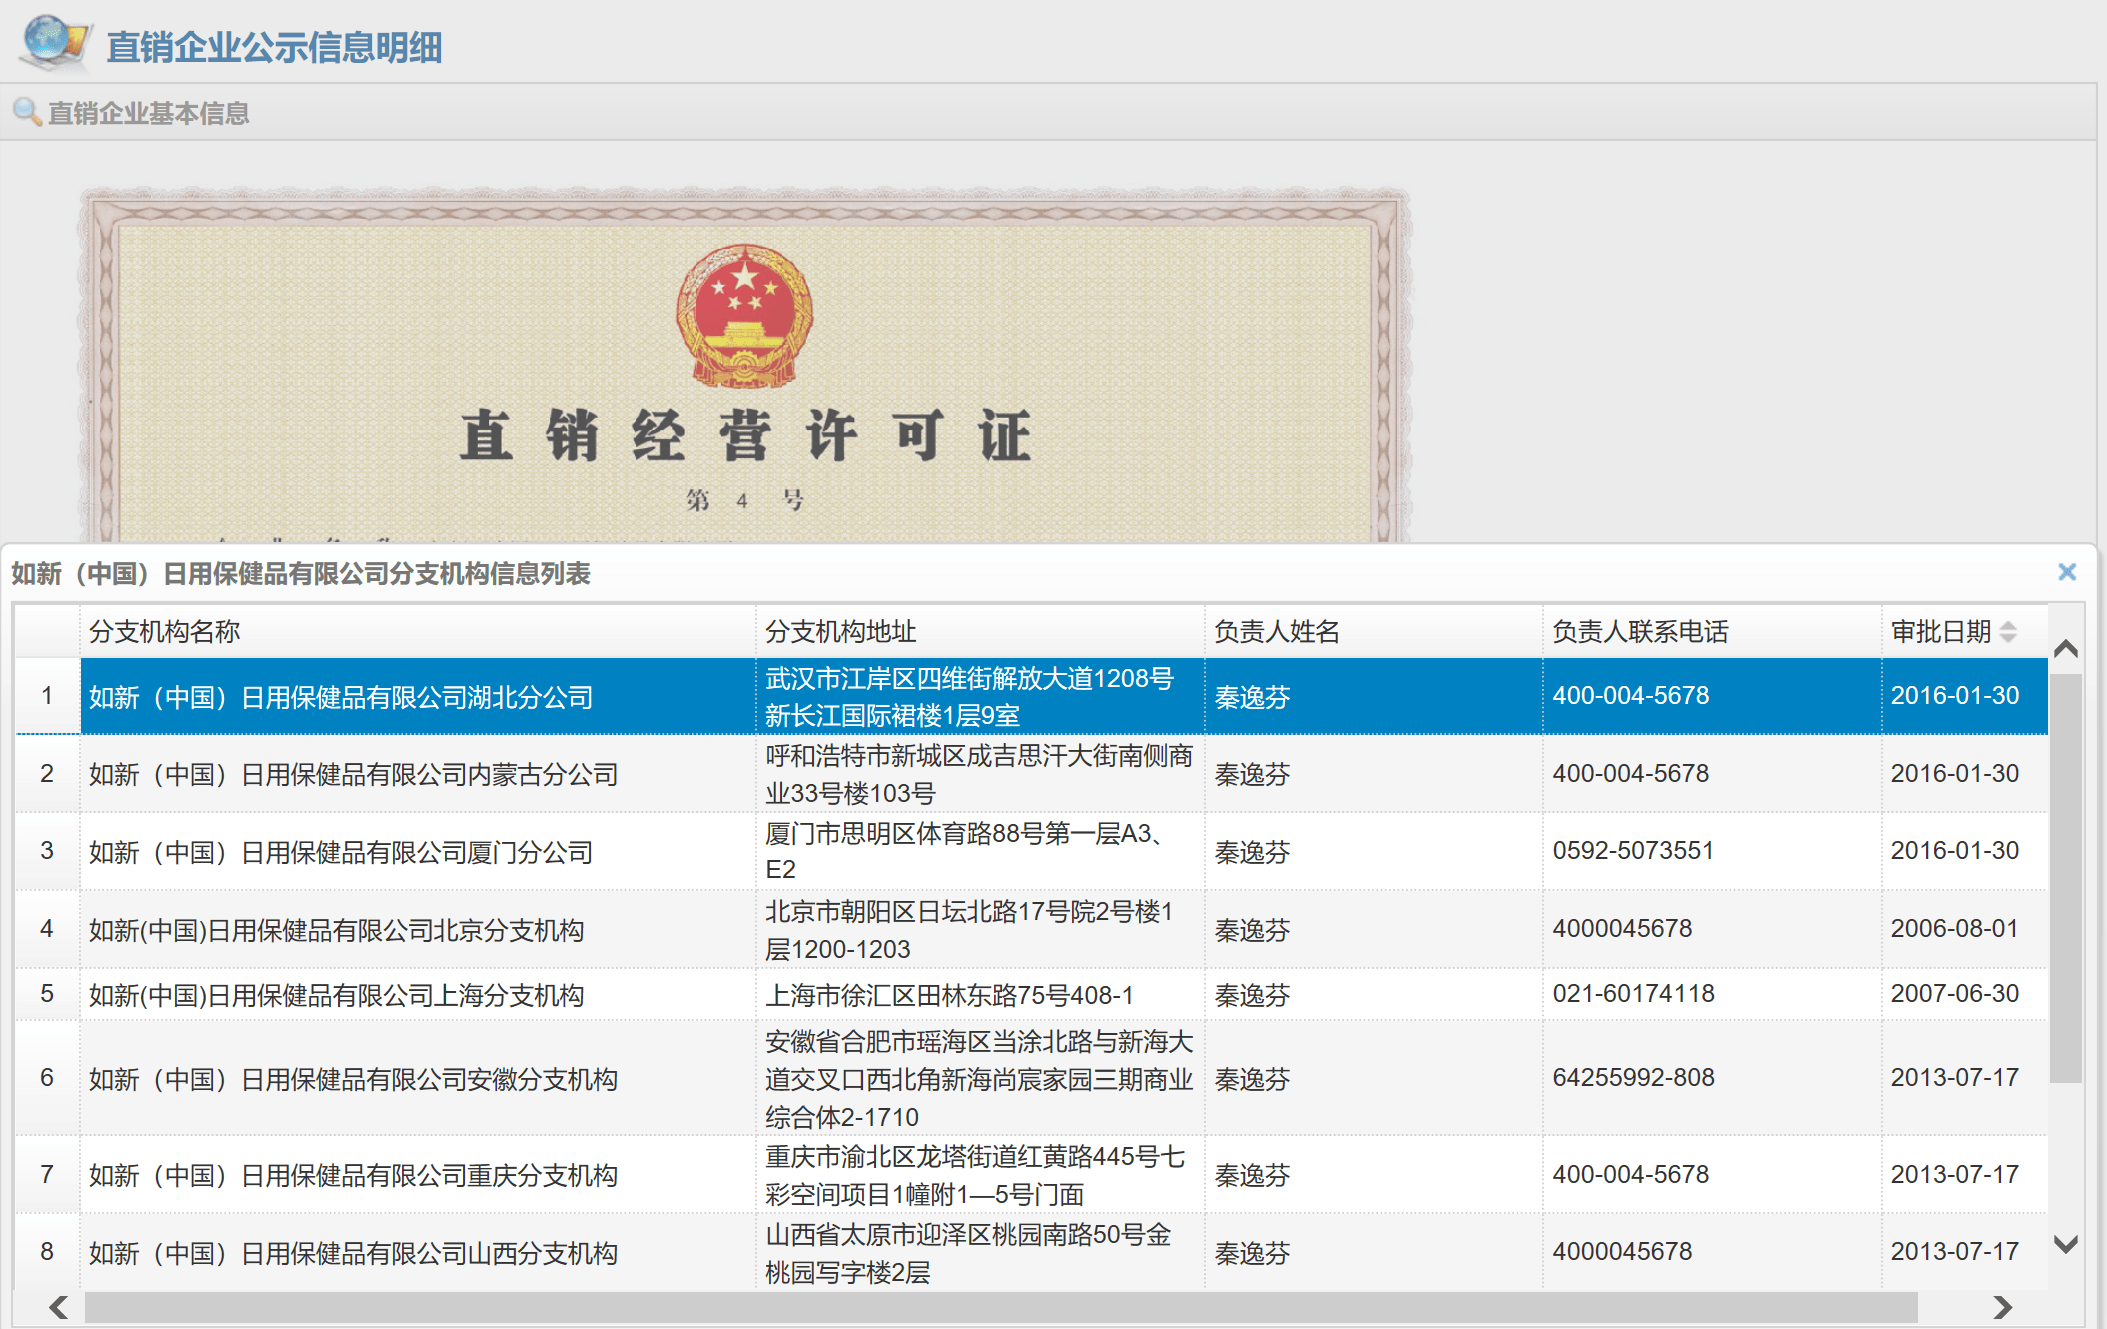Click row number 6 cell
2107x1329 pixels.
point(47,1078)
